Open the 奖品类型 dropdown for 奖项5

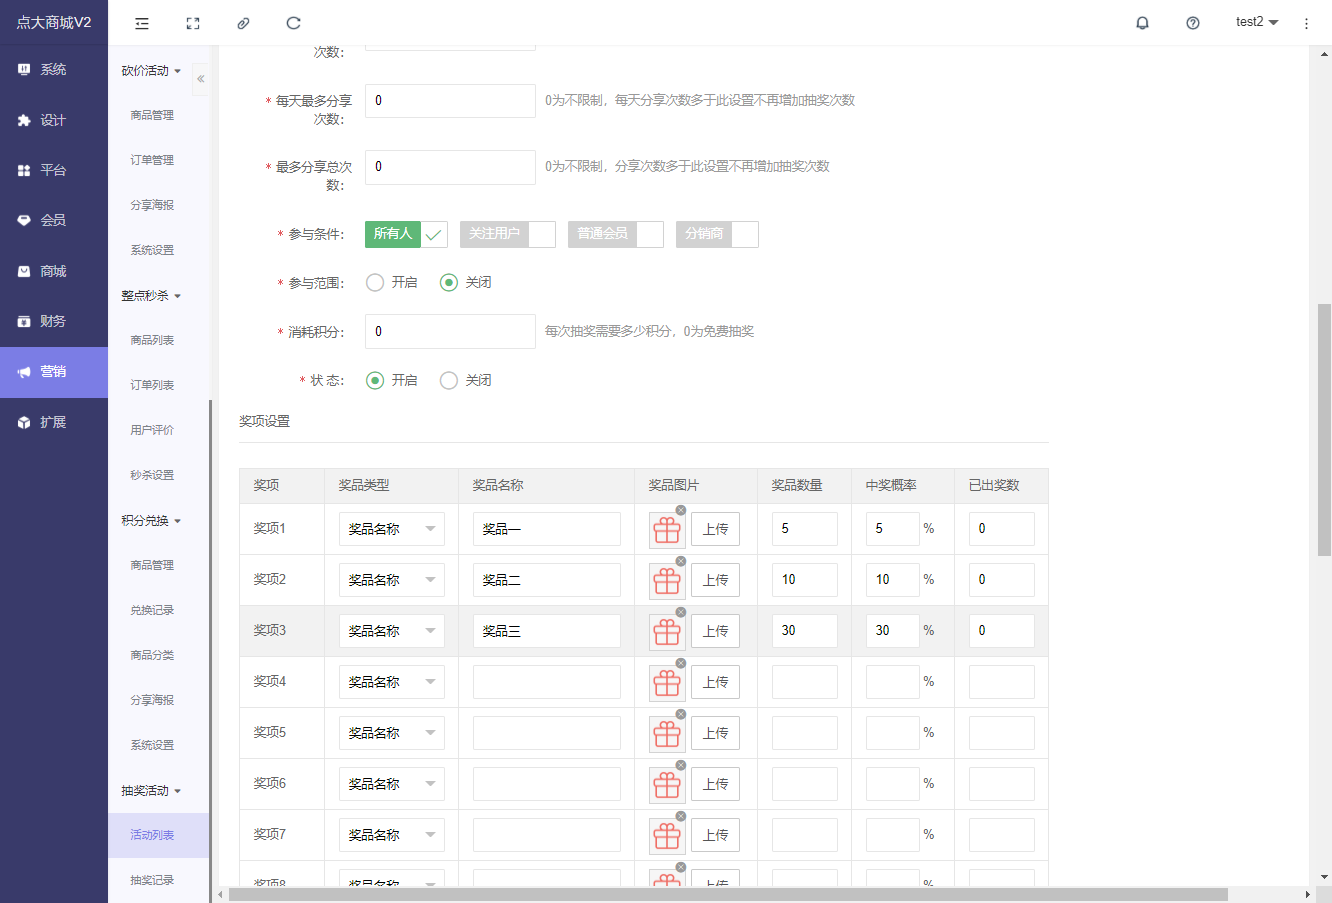pos(392,733)
